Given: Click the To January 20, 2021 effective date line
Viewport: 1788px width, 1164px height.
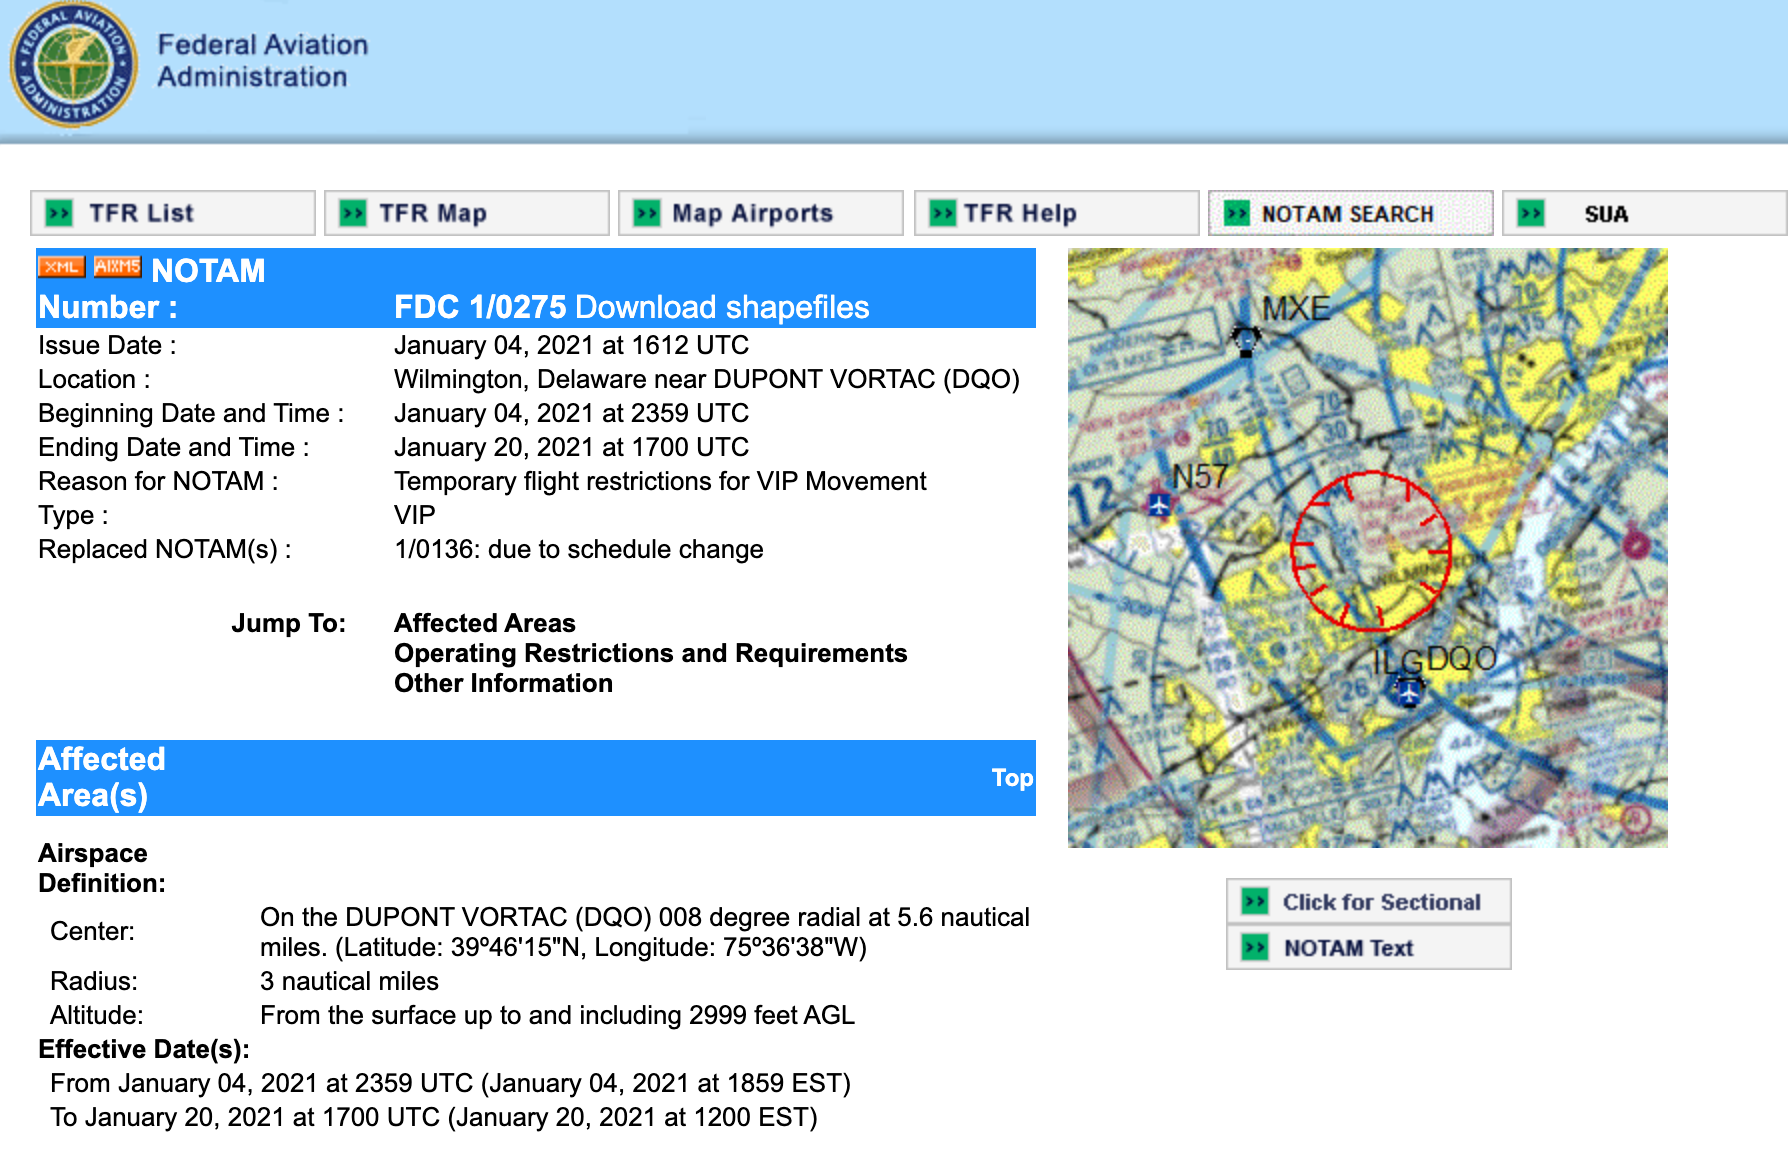Looking at the screenshot, I should (x=433, y=1117).
